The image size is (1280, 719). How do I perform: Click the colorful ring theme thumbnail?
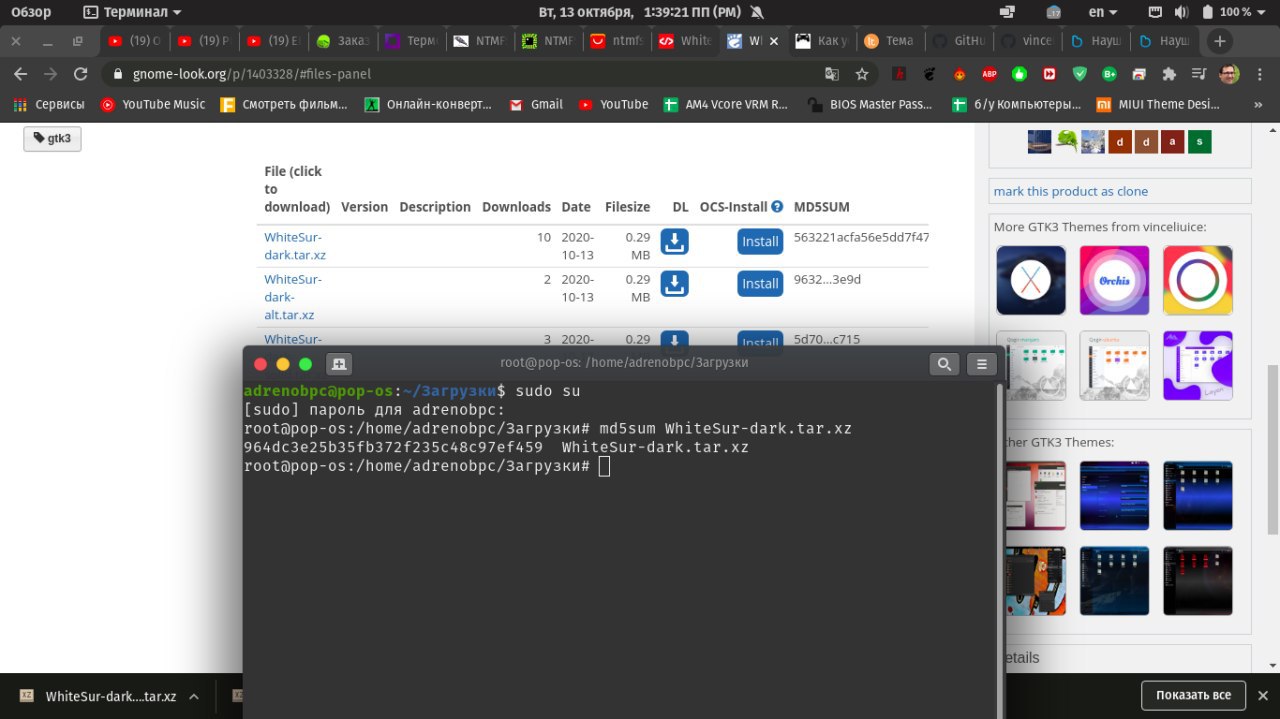tap(1198, 280)
